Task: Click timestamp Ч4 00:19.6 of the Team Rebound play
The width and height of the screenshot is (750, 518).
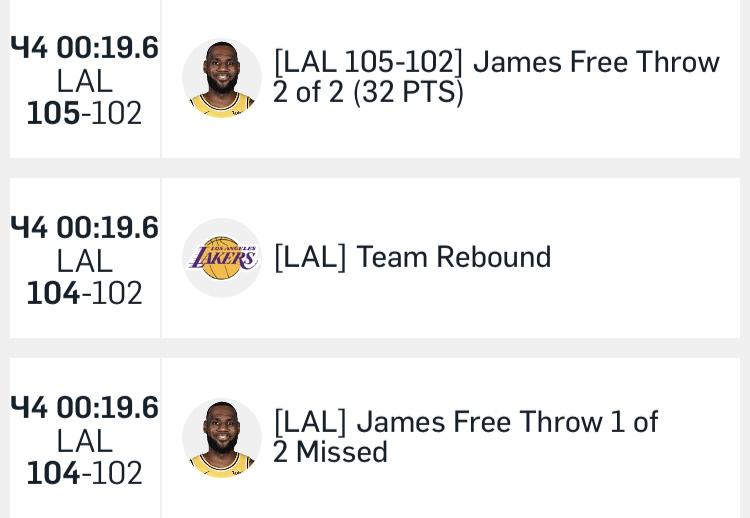Action: pos(84,228)
